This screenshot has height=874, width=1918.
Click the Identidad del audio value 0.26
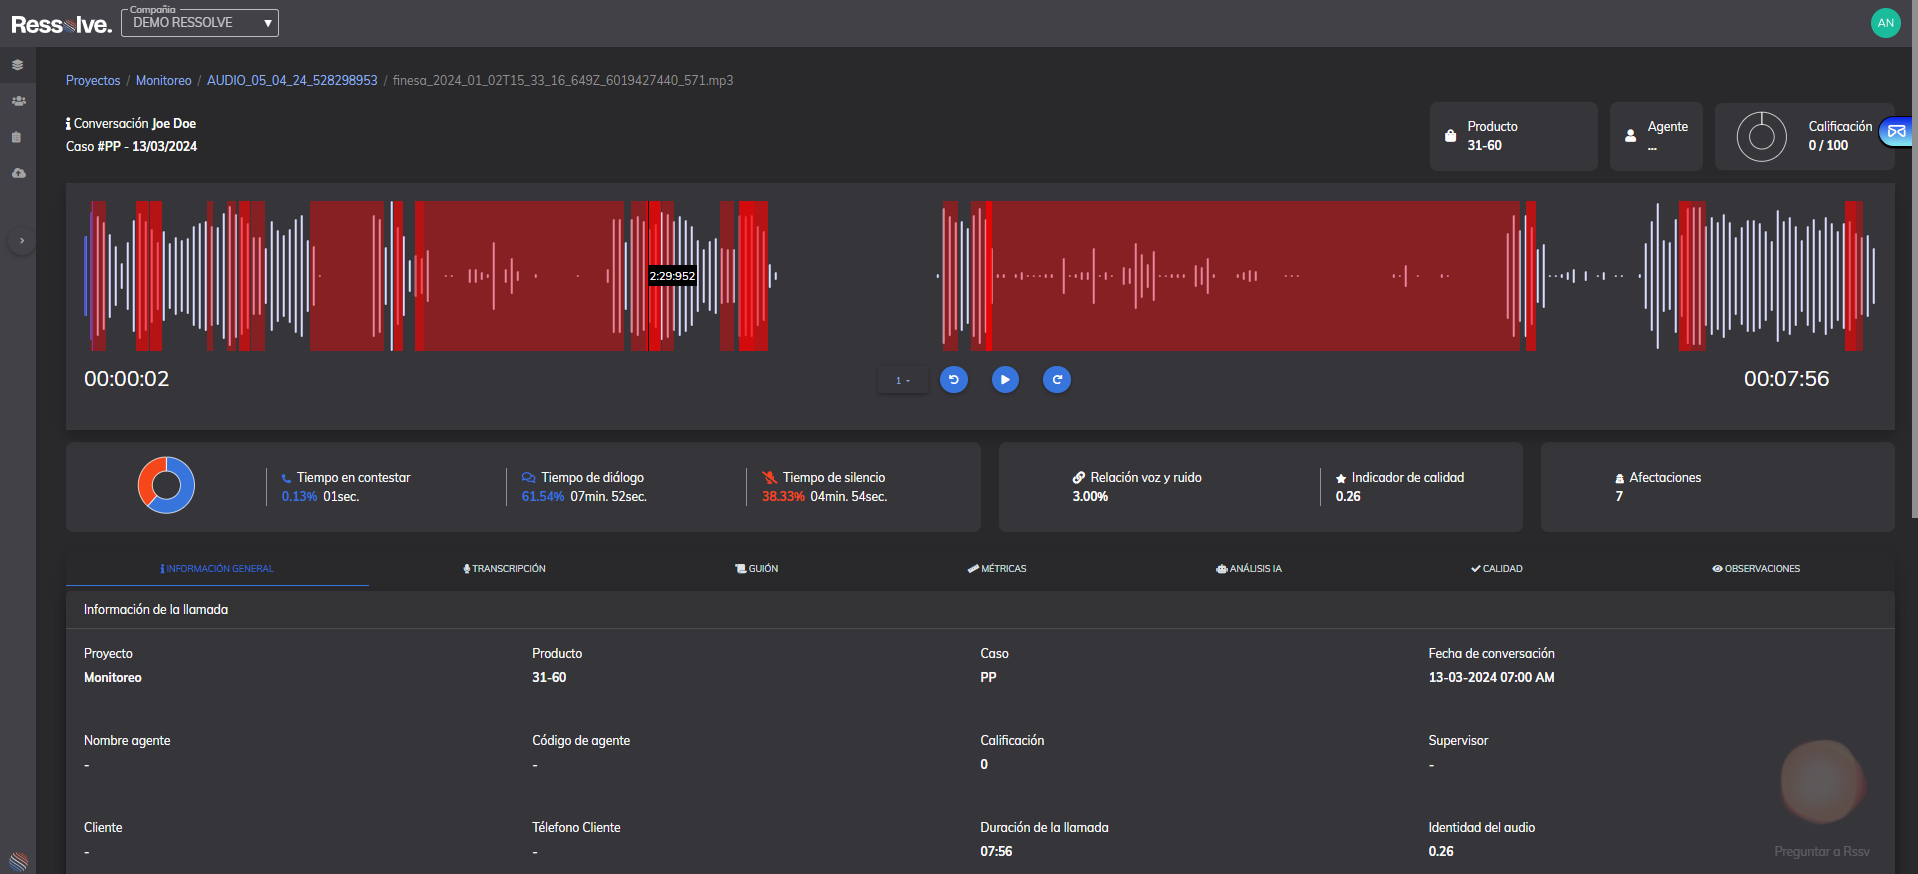(1441, 852)
